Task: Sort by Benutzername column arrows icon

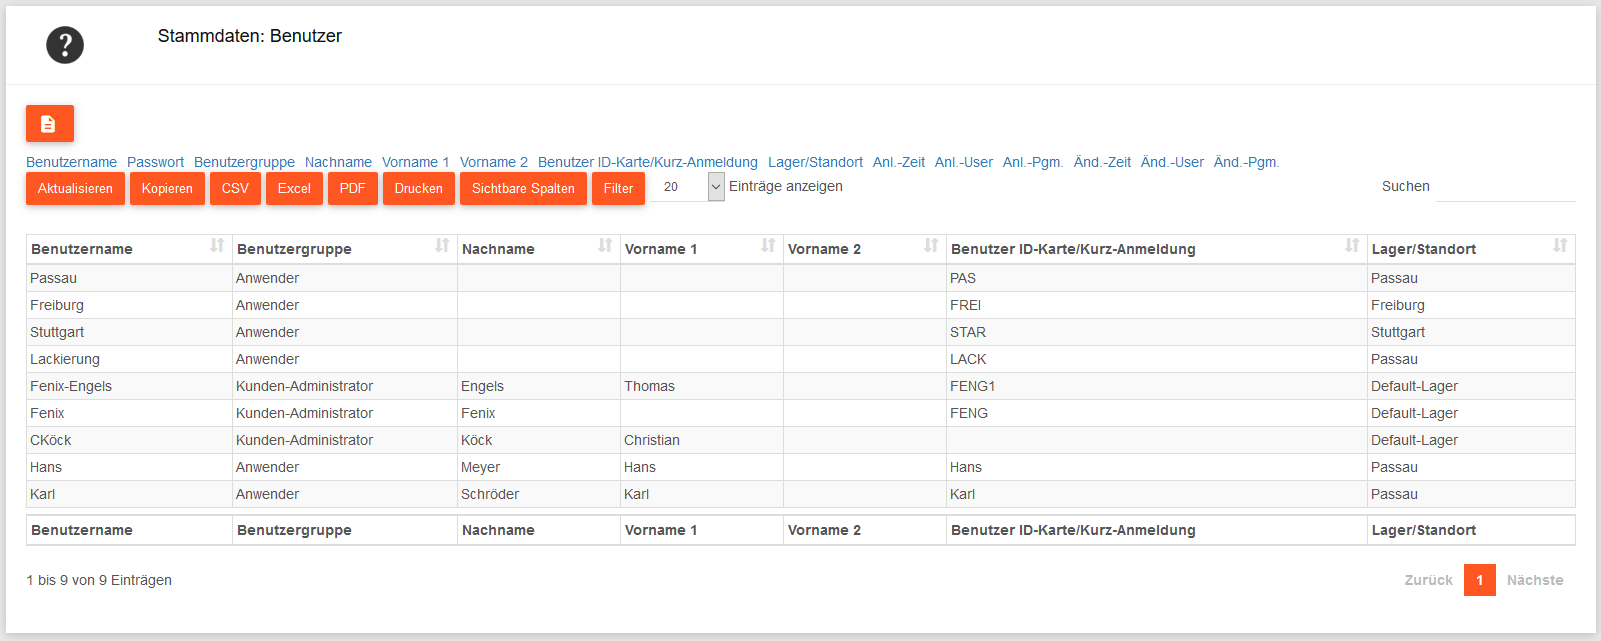Action: pos(217,246)
